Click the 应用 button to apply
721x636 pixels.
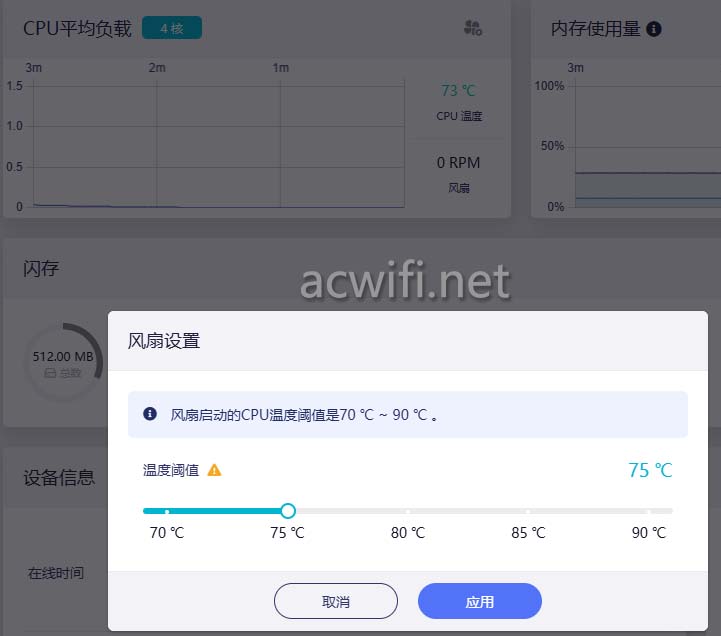coord(480,602)
